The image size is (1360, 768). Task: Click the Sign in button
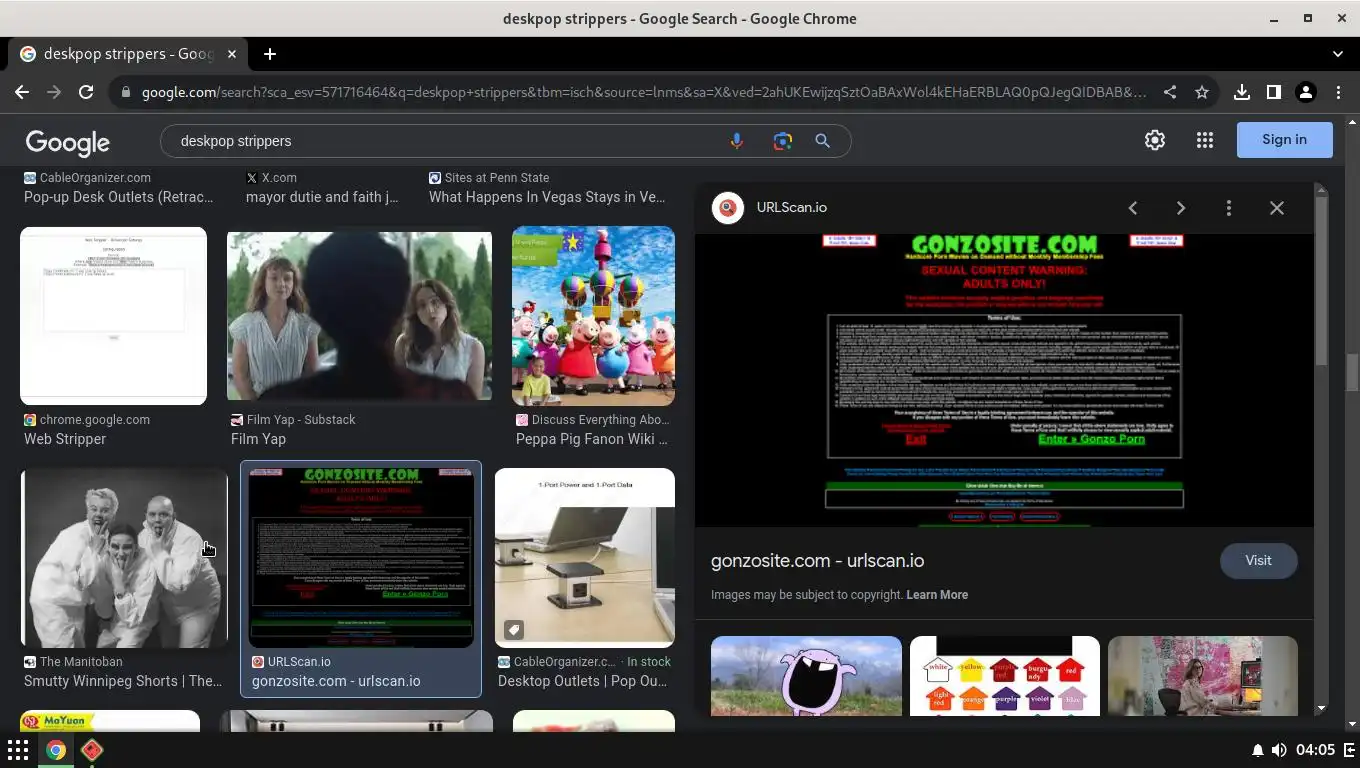coord(1284,140)
